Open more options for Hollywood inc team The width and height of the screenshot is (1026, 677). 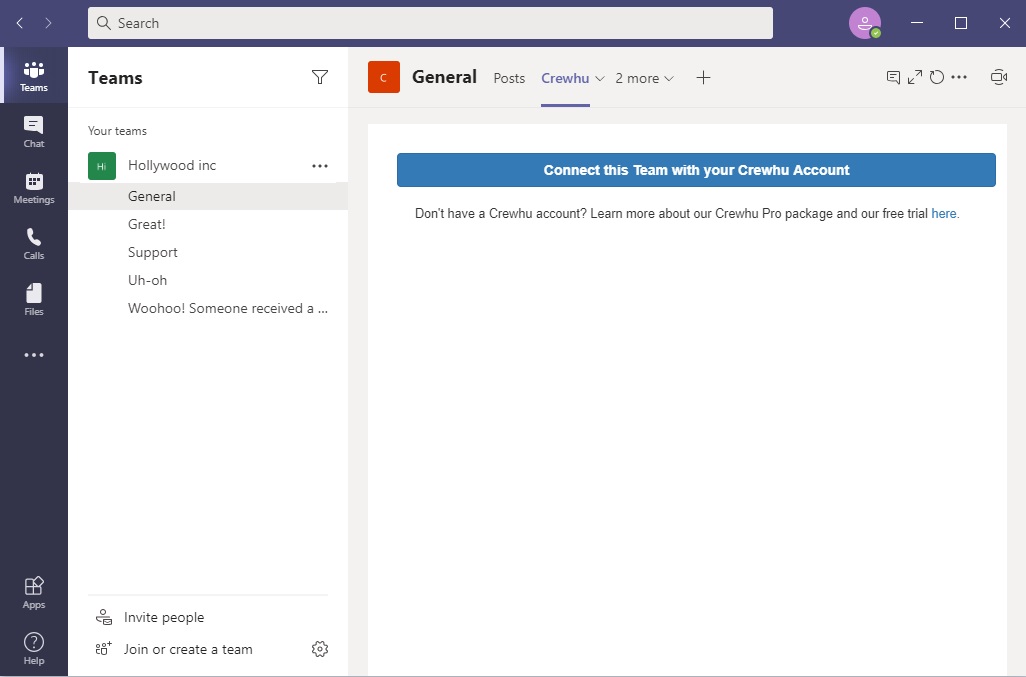319,165
